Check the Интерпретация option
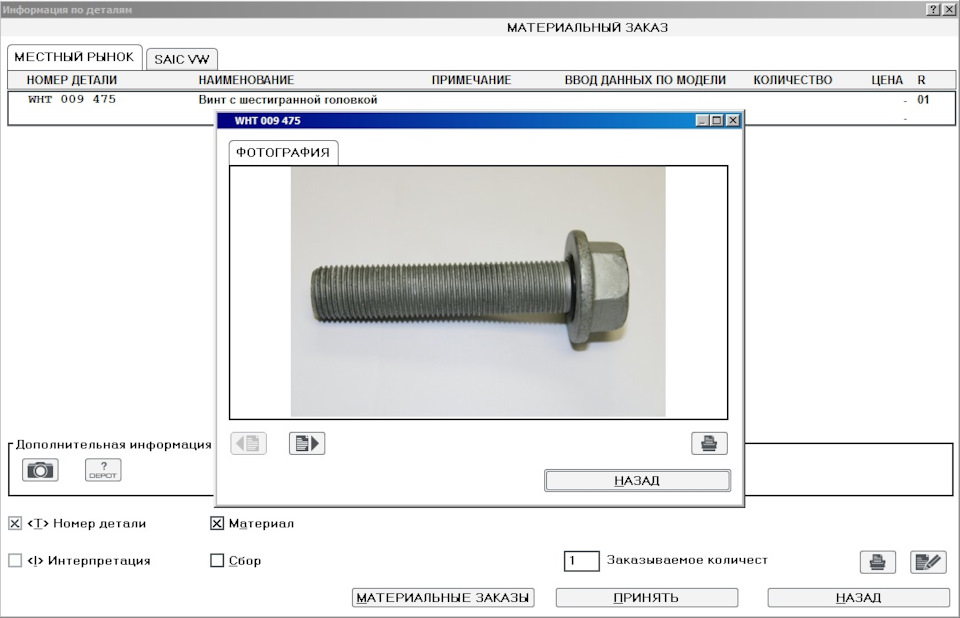960x618 pixels. pos(14,560)
